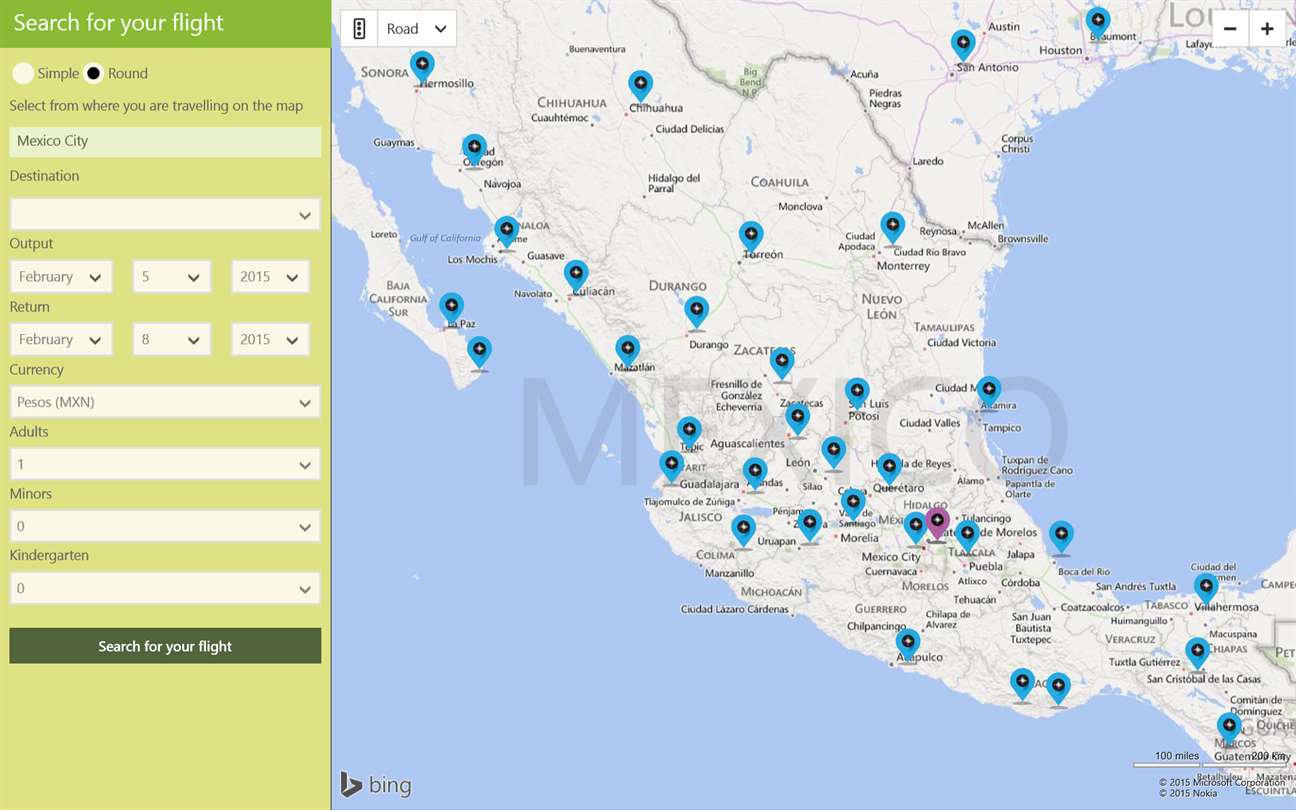Select the Torreón airport pin
Image resolution: width=1296 pixels, height=810 pixels.
(751, 238)
